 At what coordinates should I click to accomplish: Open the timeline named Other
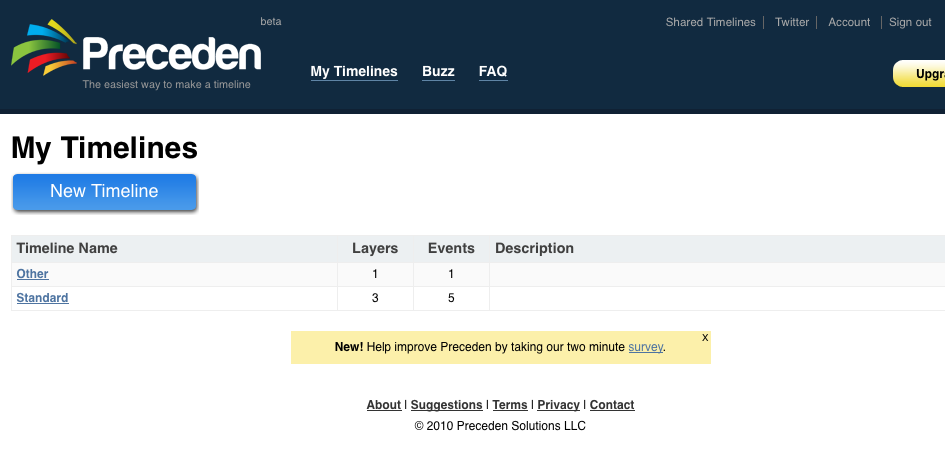tap(32, 274)
